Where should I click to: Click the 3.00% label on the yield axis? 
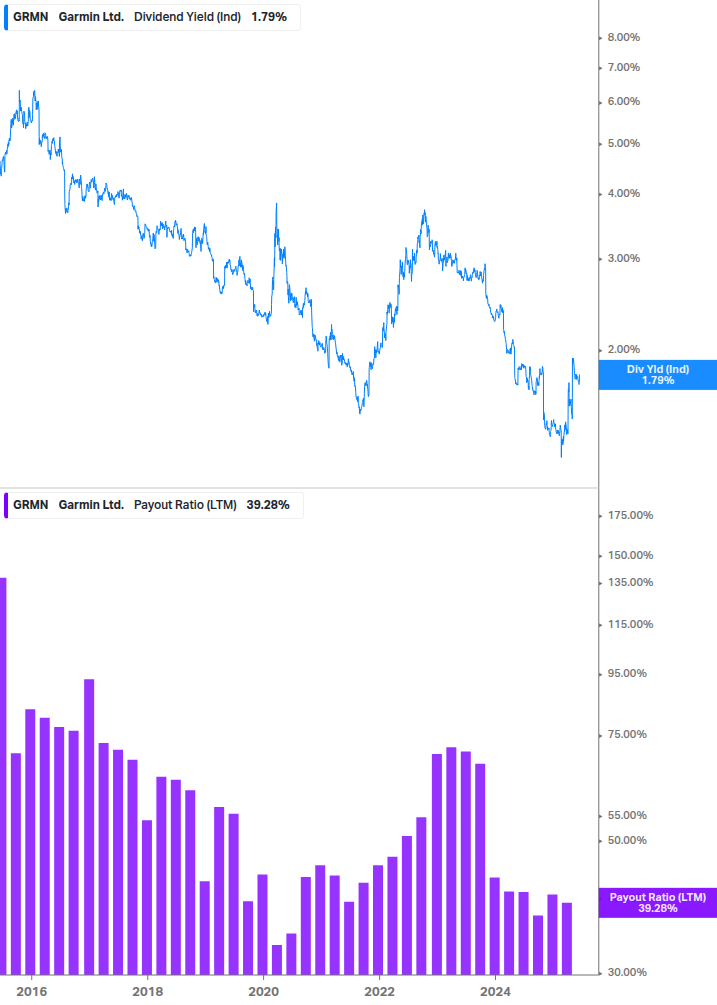coord(623,258)
